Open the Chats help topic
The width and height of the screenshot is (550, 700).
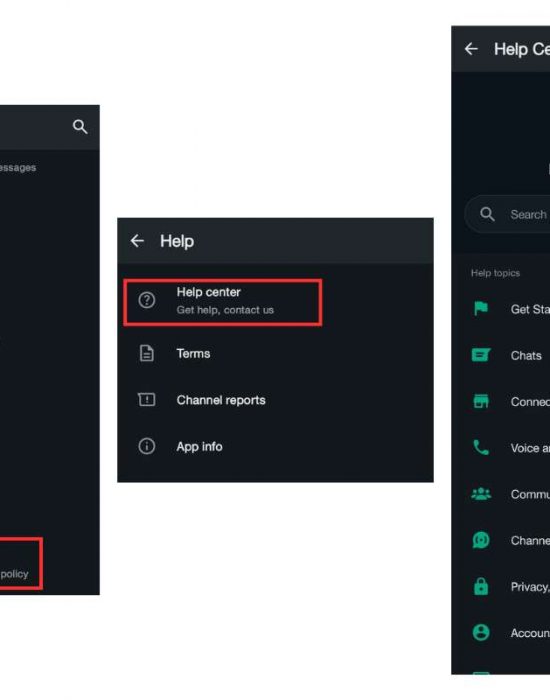506,355
